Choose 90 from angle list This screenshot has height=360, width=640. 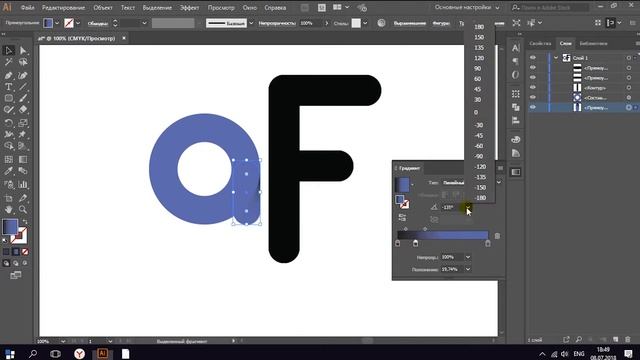point(477,69)
